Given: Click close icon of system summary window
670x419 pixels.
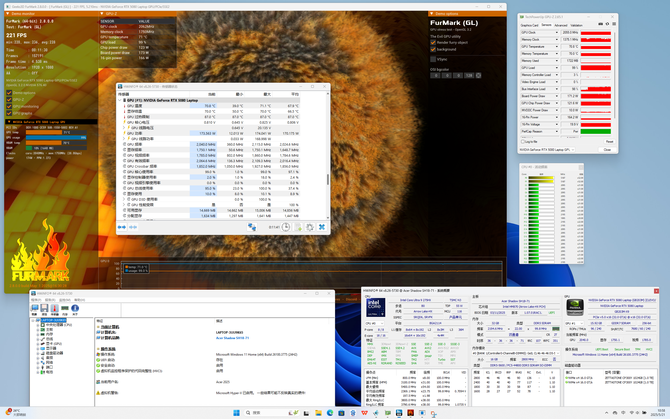Looking at the screenshot, I should tap(656, 291).
